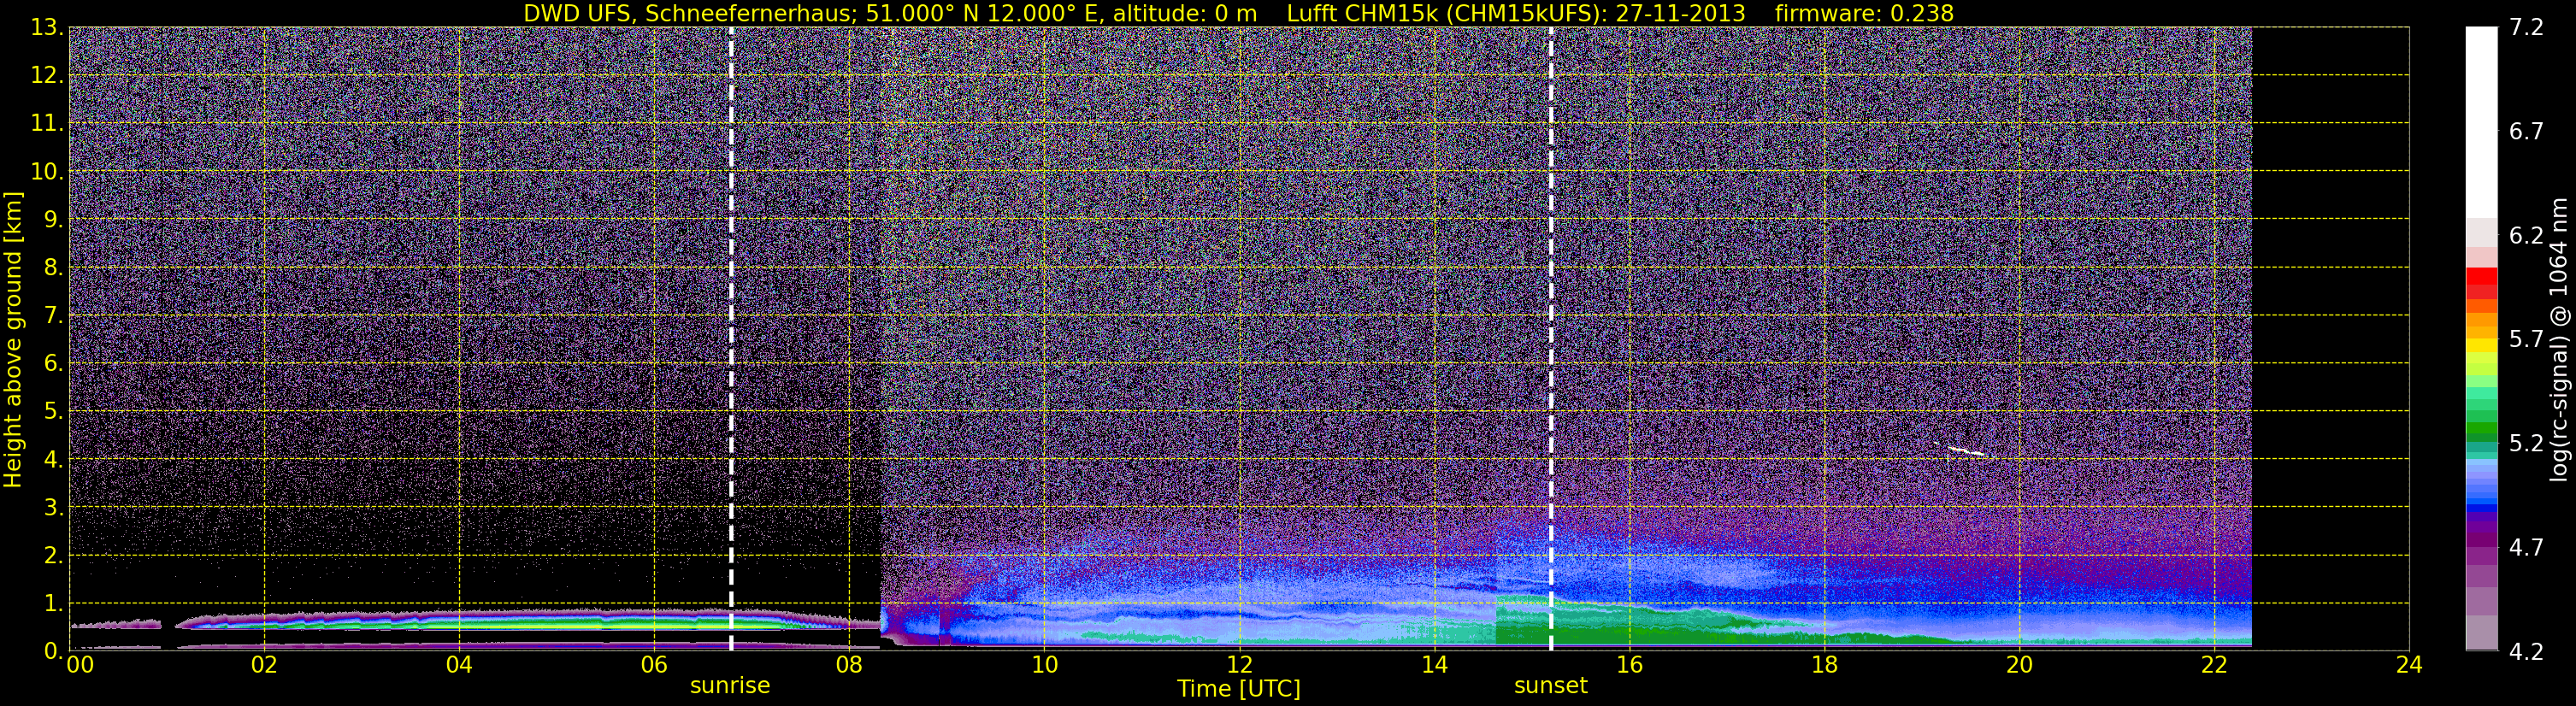Image resolution: width=2576 pixels, height=706 pixels.
Task: Click the colorbar value '5.2'
Action: [2526, 444]
